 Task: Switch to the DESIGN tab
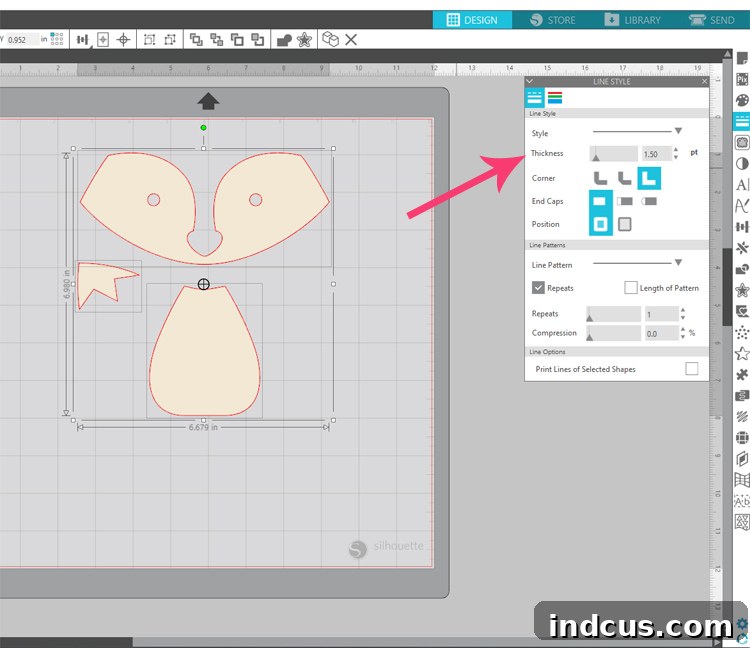(x=472, y=20)
